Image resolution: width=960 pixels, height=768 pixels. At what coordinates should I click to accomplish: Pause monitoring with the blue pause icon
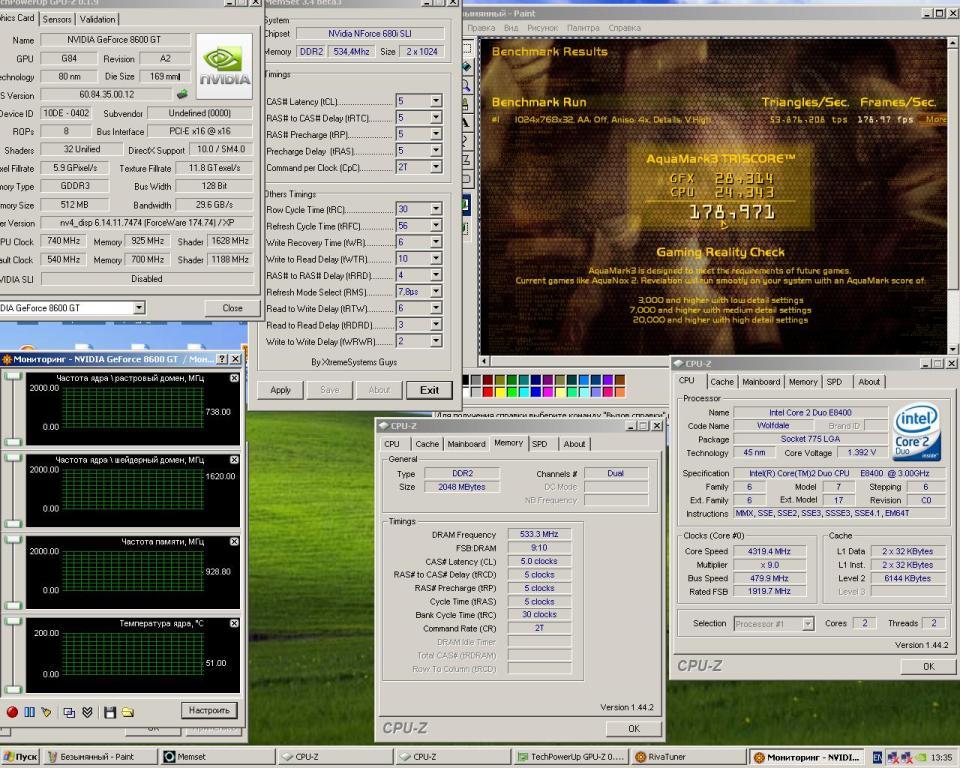[29, 712]
